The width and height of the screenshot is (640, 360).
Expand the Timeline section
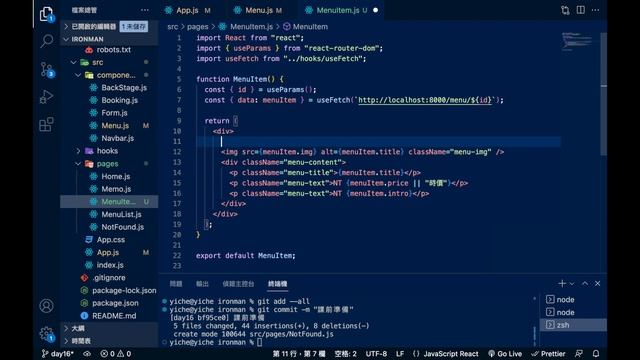109,341
